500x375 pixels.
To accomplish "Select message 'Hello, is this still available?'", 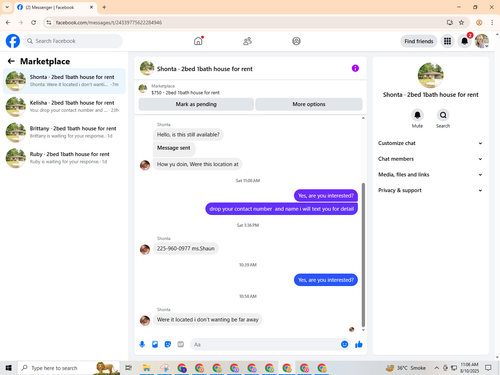I will pos(188,134).
